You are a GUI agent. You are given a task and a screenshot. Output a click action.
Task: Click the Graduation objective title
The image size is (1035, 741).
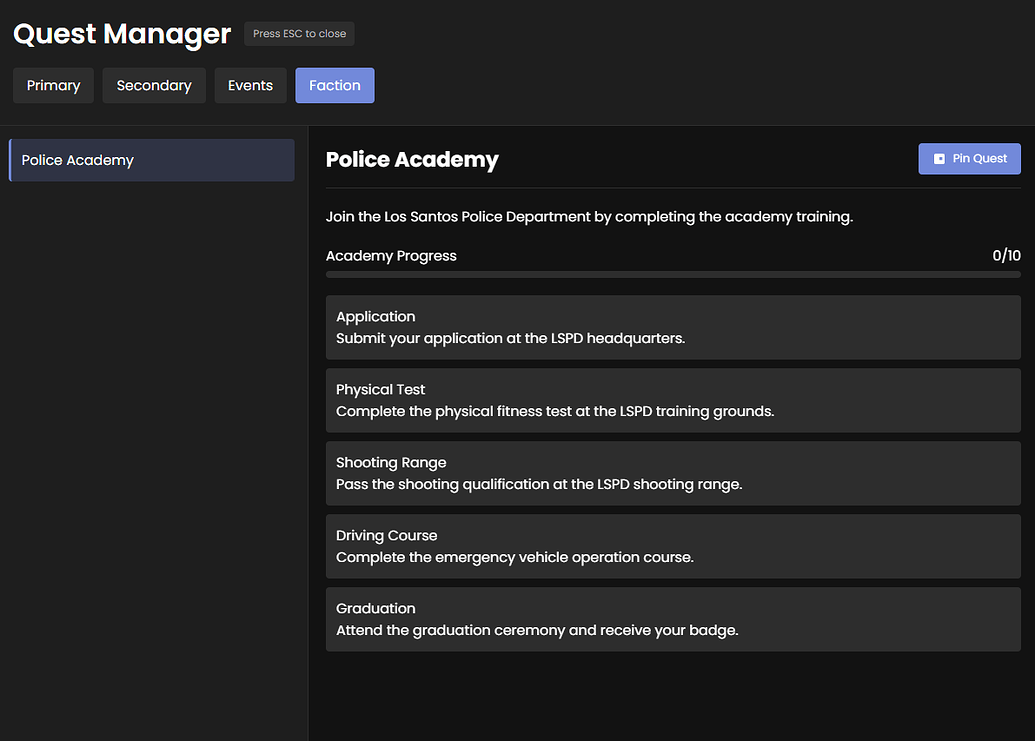pyautogui.click(x=376, y=608)
